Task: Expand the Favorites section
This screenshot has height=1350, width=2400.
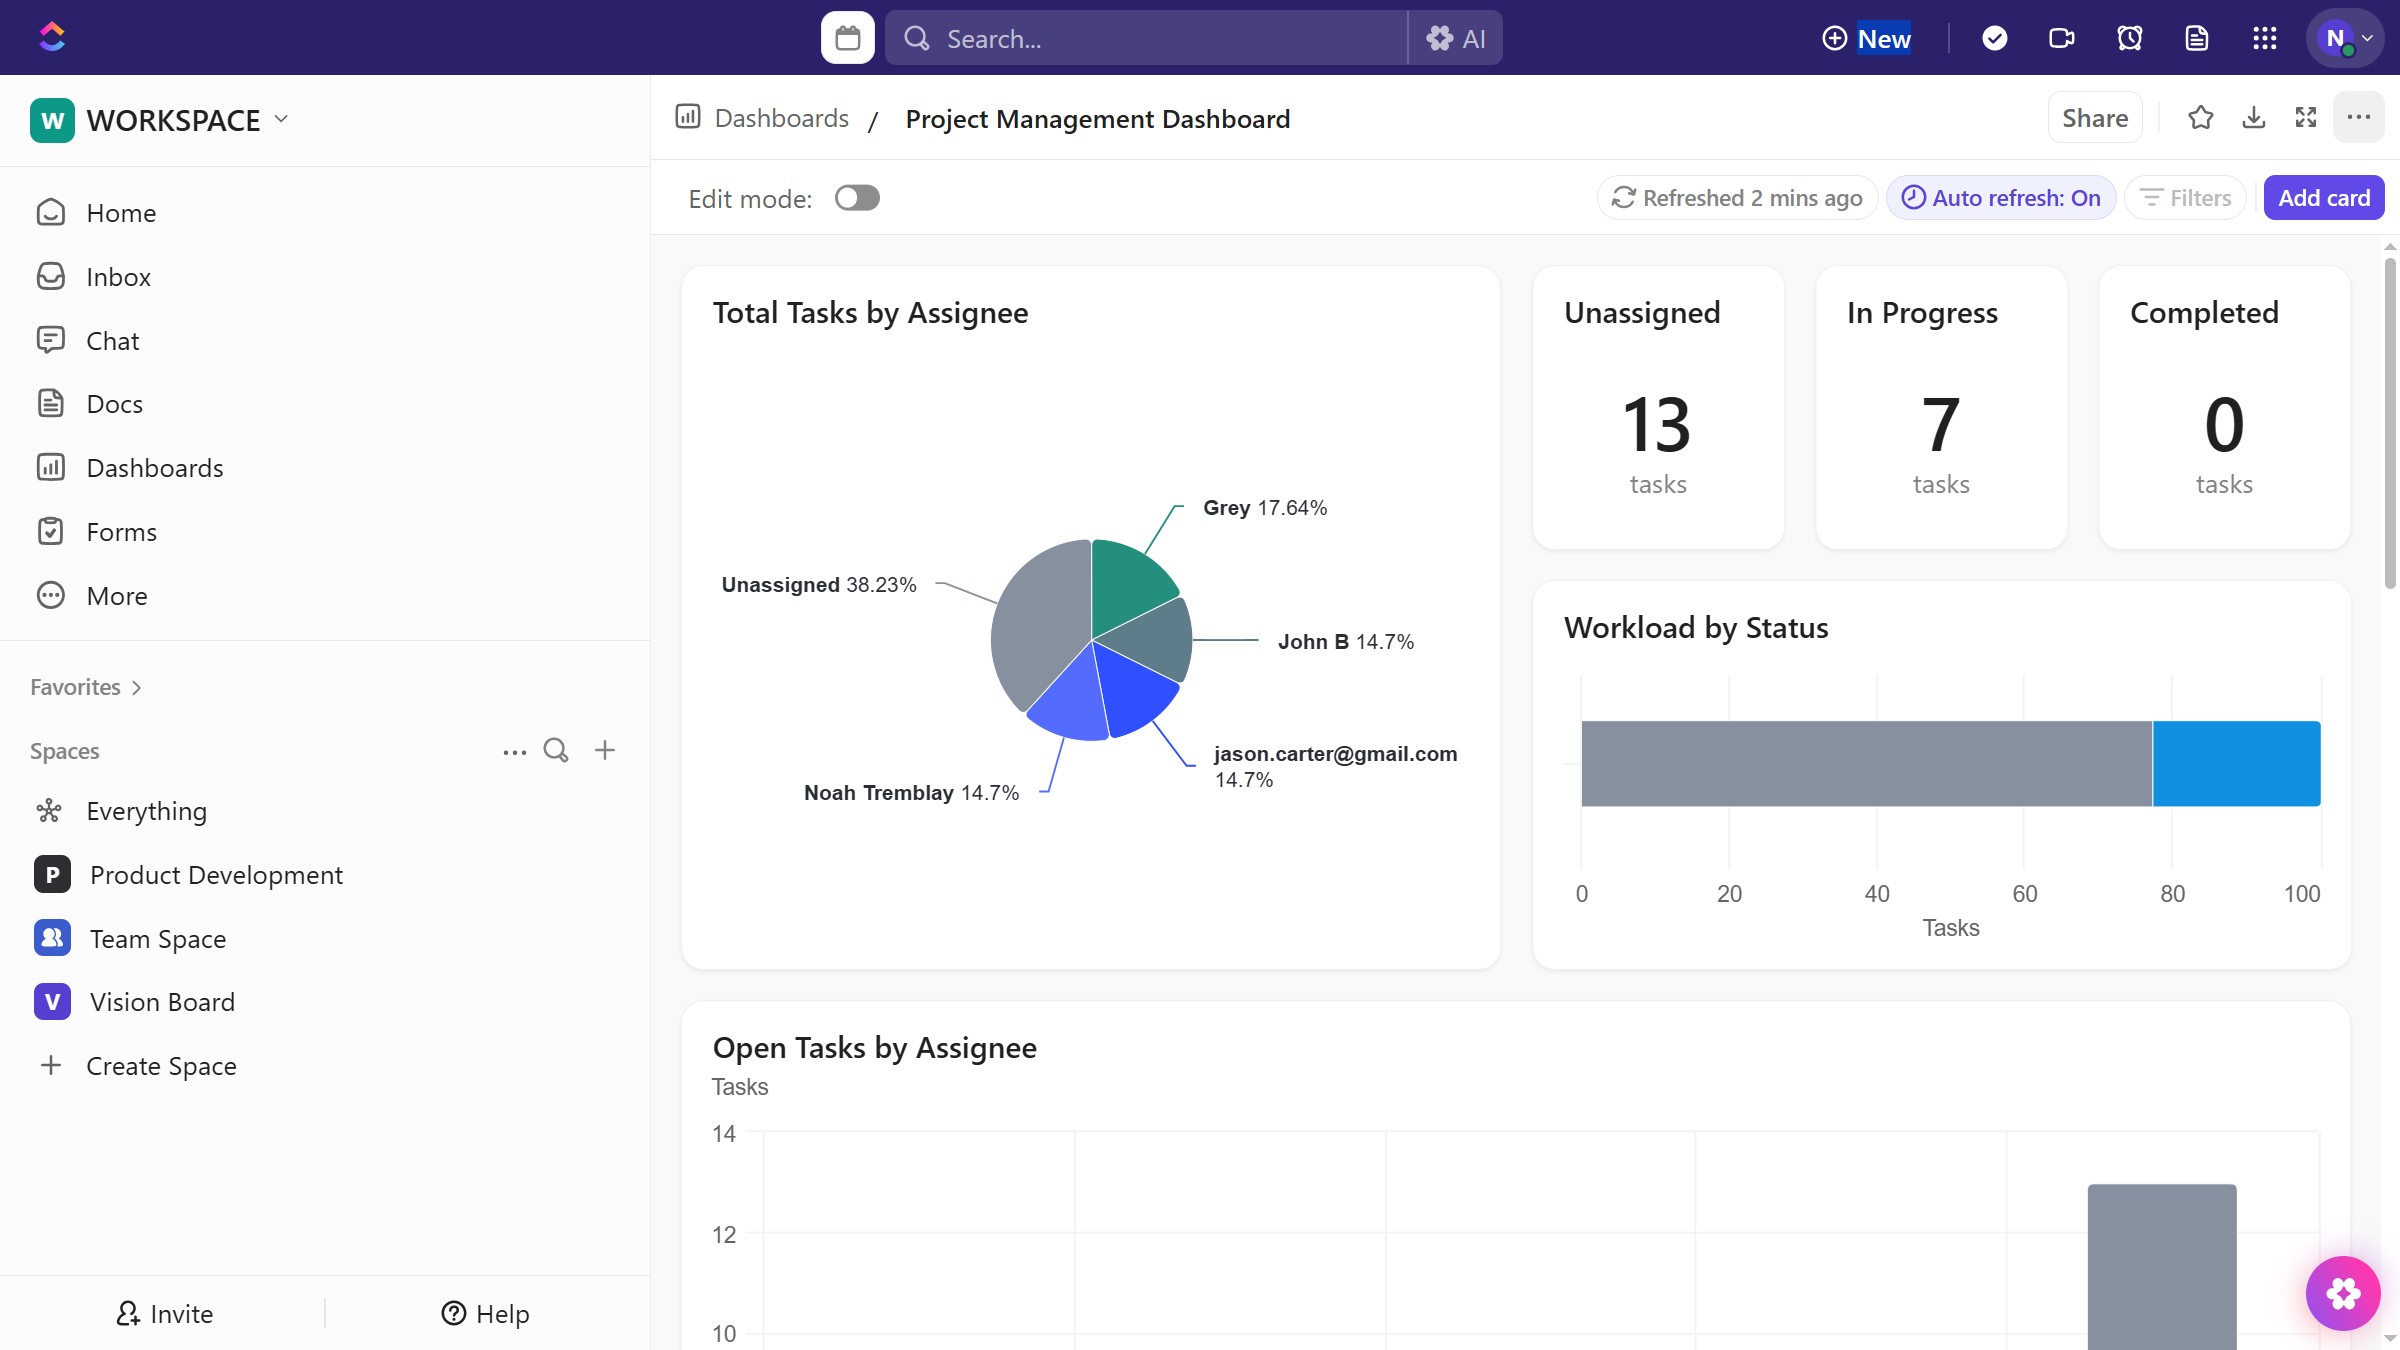Action: 133,687
